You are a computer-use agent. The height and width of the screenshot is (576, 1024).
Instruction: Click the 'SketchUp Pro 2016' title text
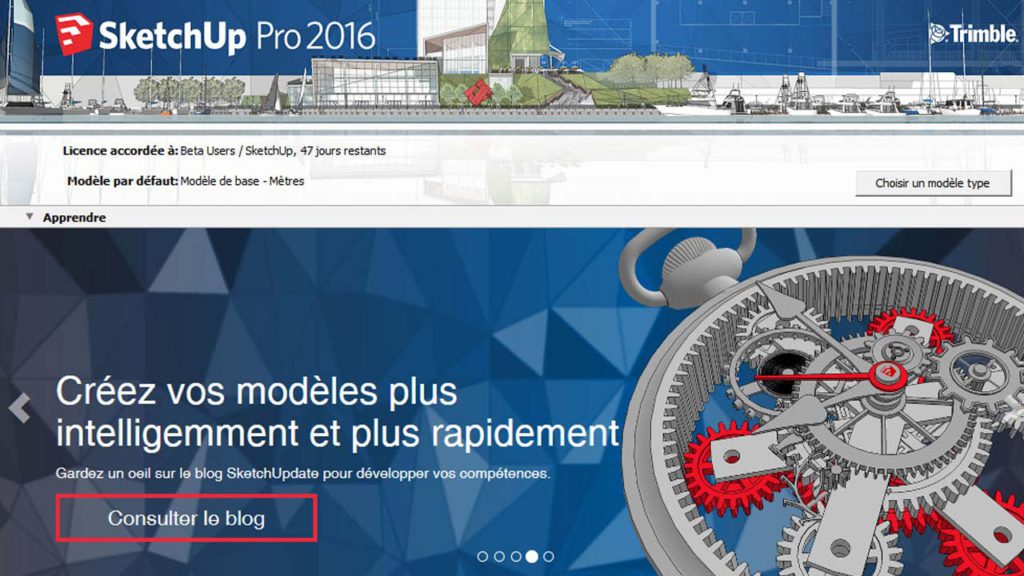click(x=237, y=37)
